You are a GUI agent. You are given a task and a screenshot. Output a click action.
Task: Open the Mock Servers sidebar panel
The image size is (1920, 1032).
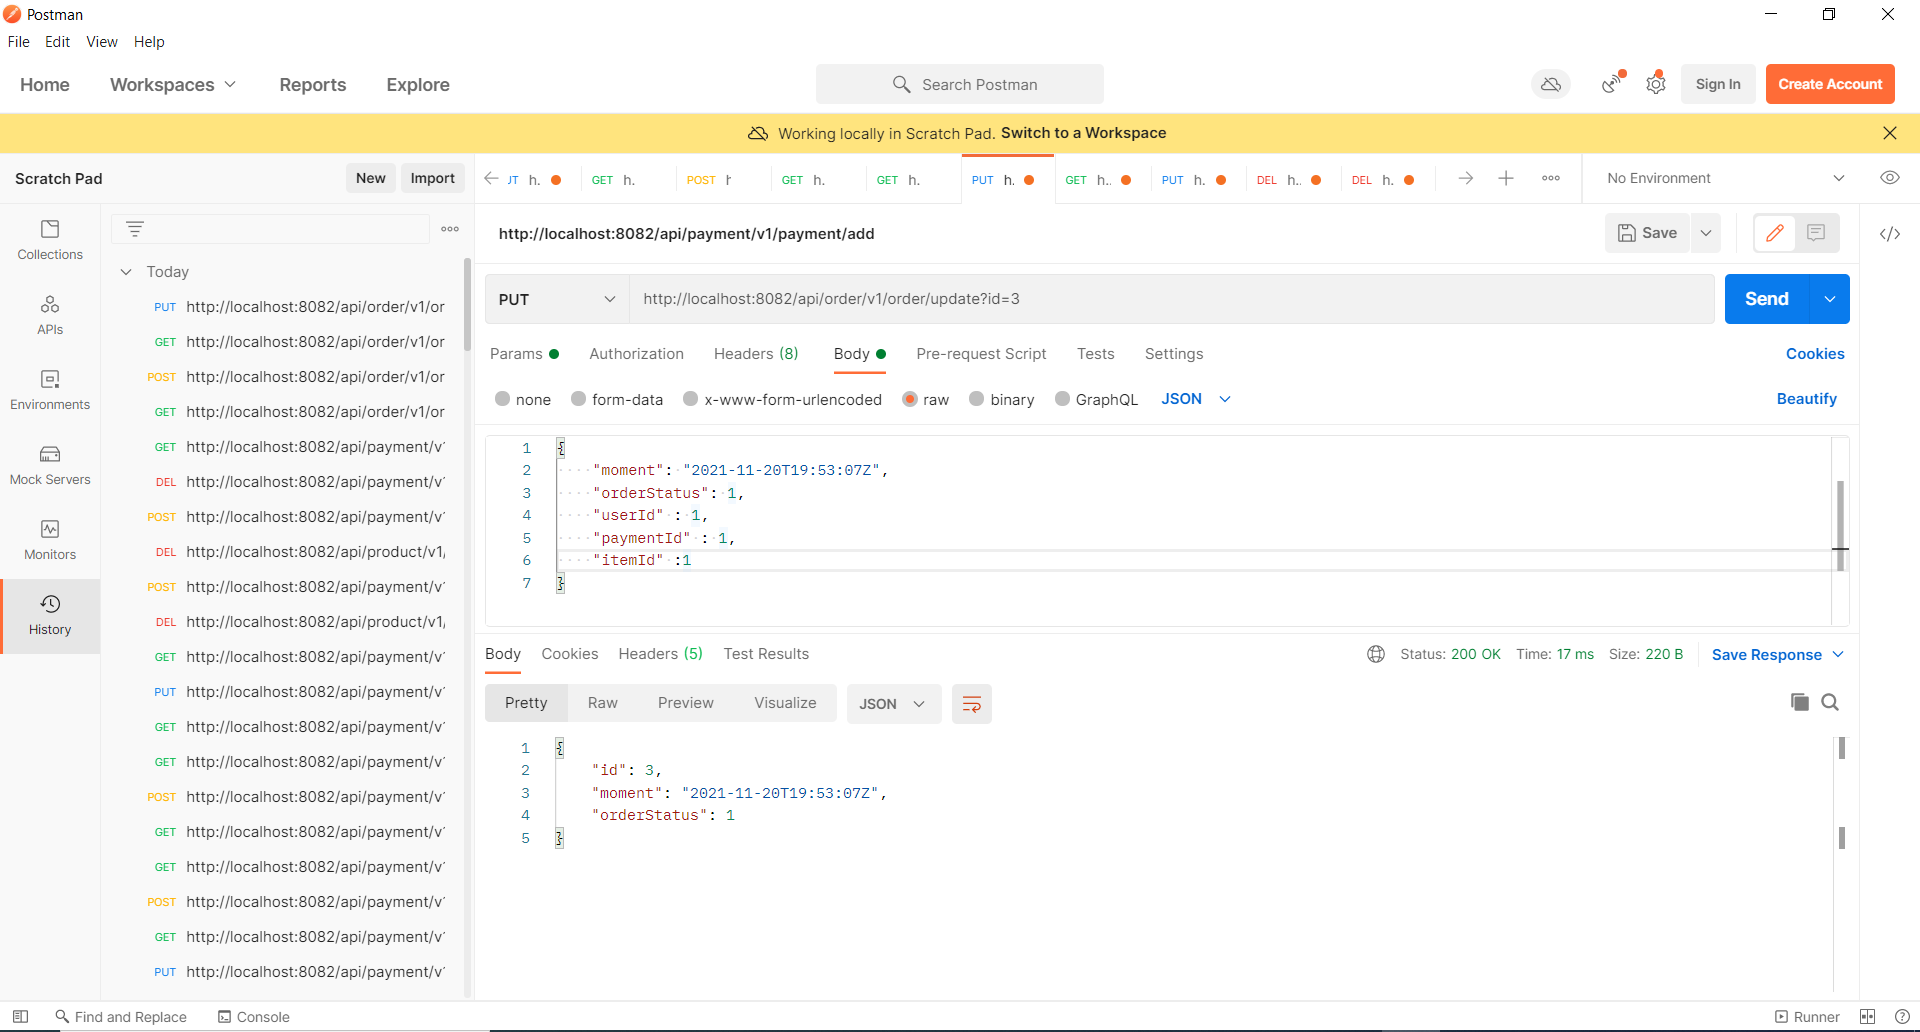point(50,465)
